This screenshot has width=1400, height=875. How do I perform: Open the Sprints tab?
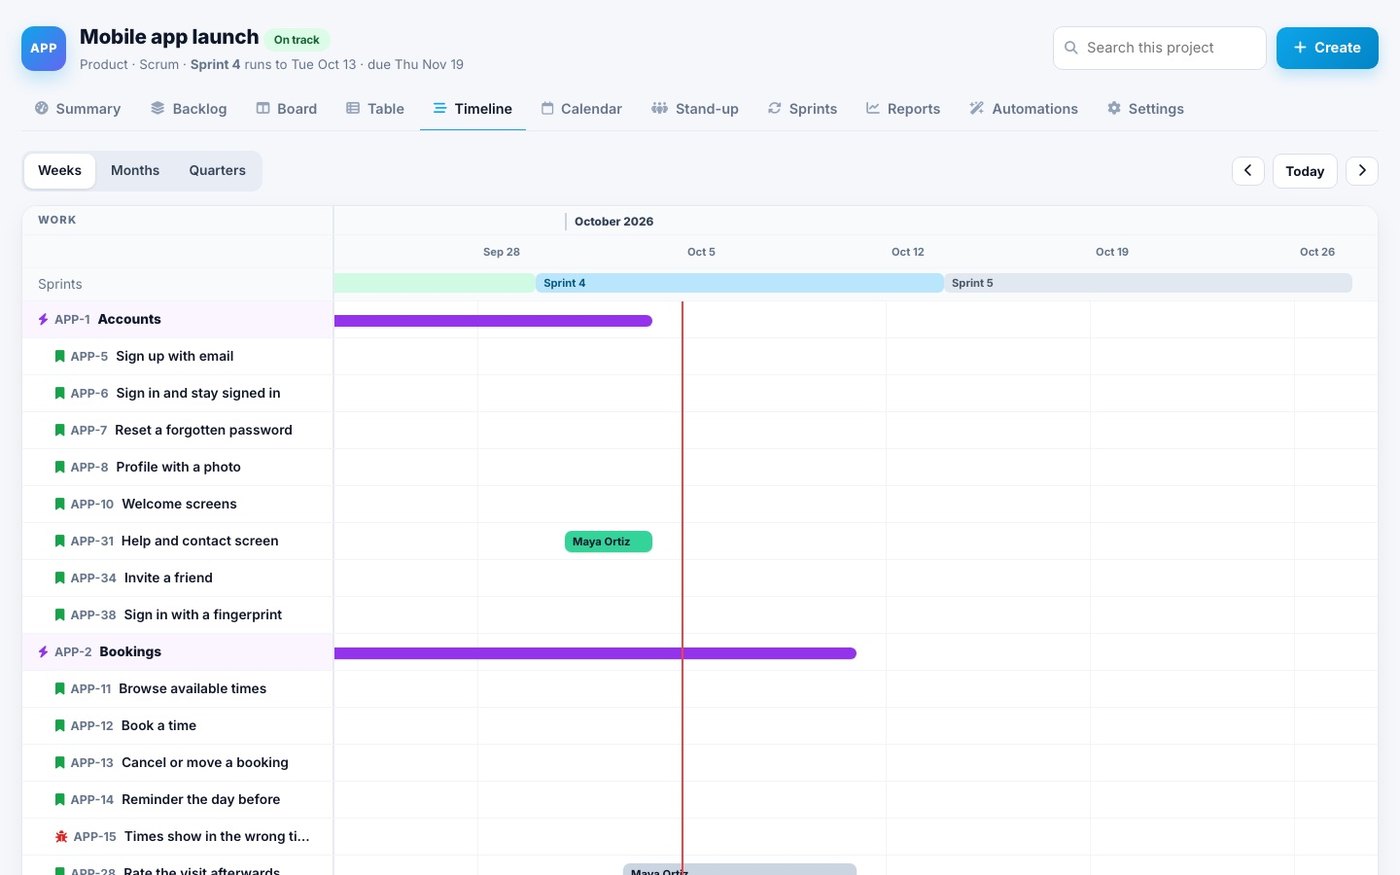point(802,109)
